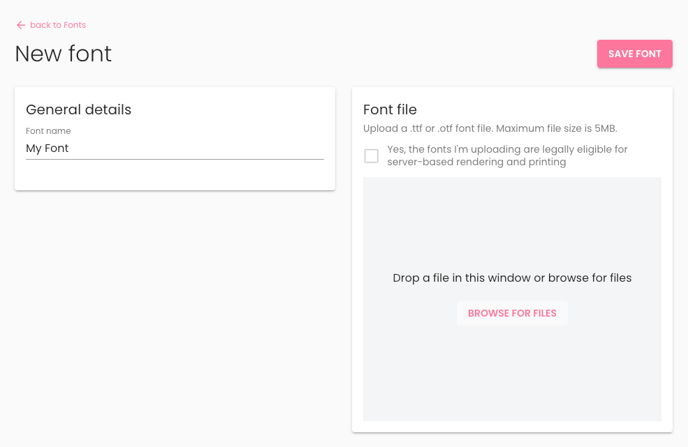The width and height of the screenshot is (688, 447).
Task: Click the New font page heading
Action: tap(63, 54)
